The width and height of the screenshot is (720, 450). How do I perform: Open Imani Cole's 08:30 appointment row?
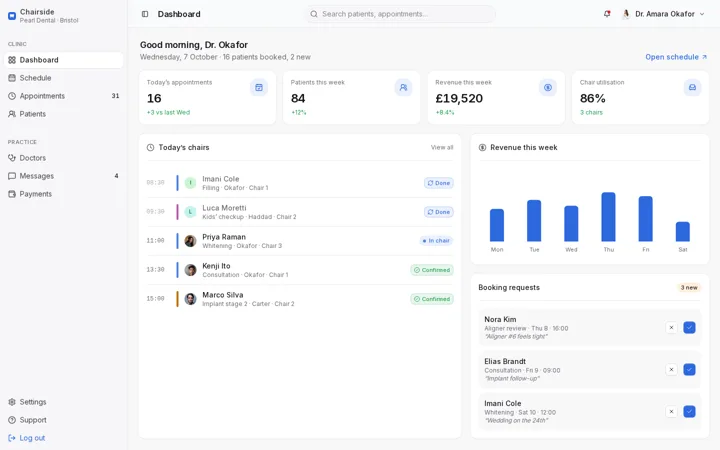[x=300, y=183]
